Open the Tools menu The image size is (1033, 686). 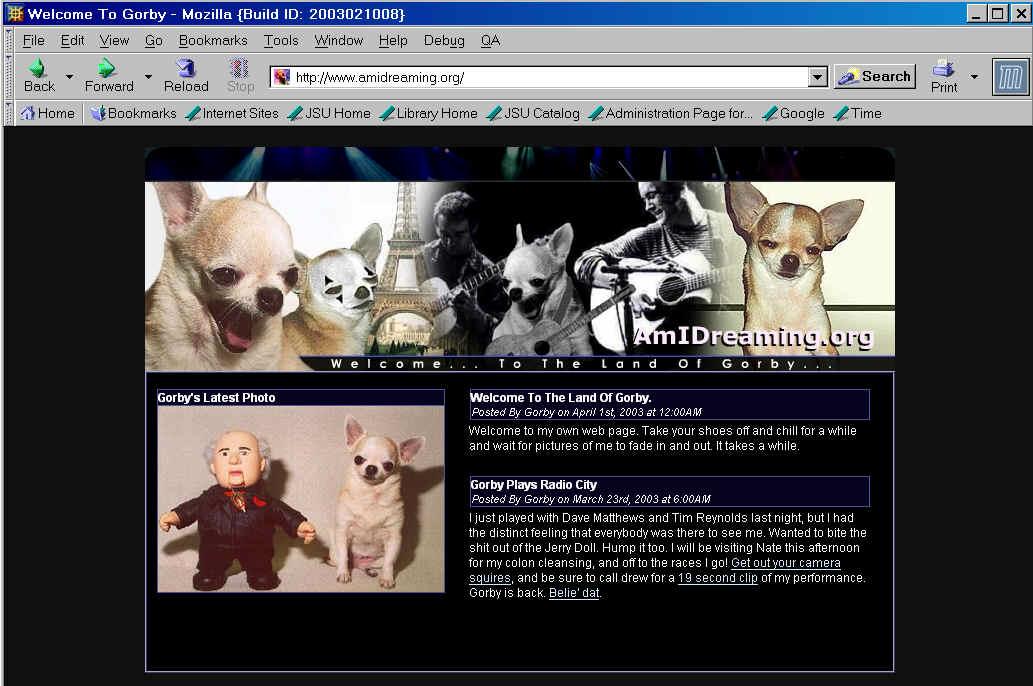281,40
